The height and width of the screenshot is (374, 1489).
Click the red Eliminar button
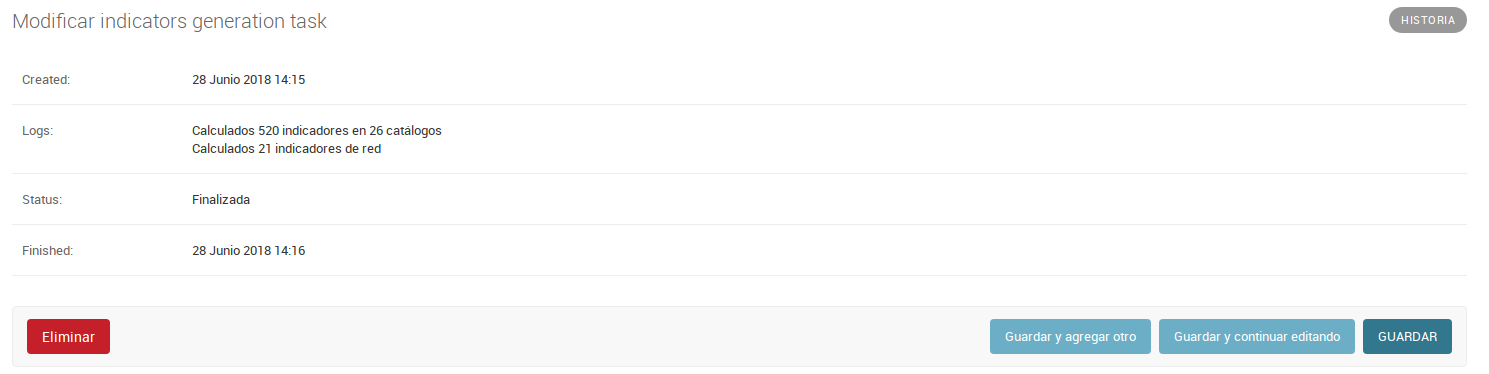68,337
